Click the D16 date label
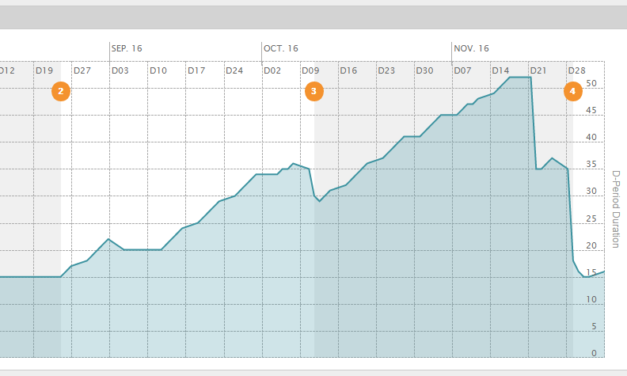 (348, 71)
